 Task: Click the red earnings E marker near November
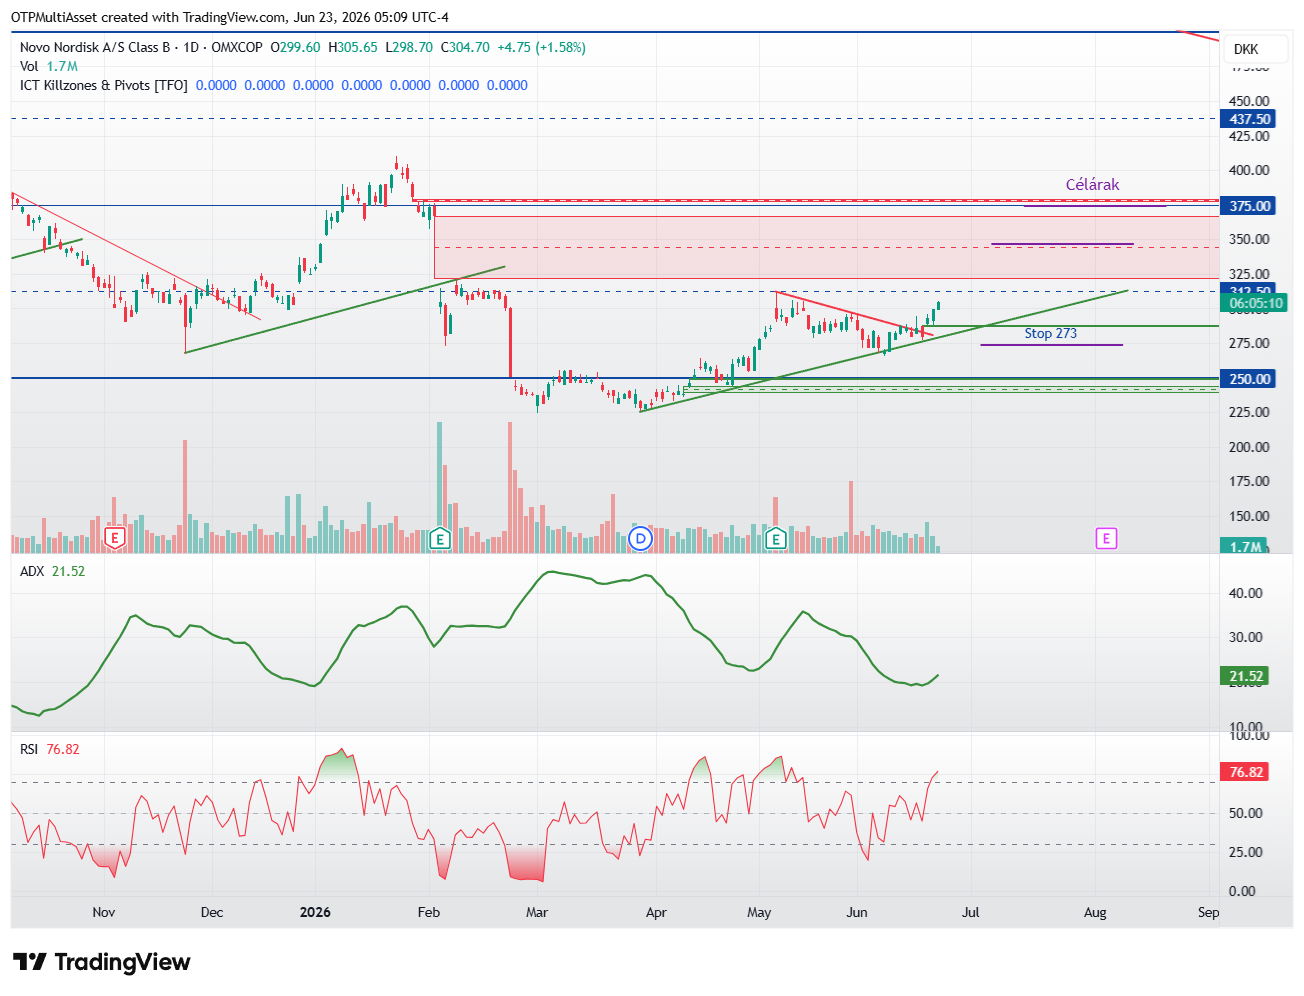[115, 539]
